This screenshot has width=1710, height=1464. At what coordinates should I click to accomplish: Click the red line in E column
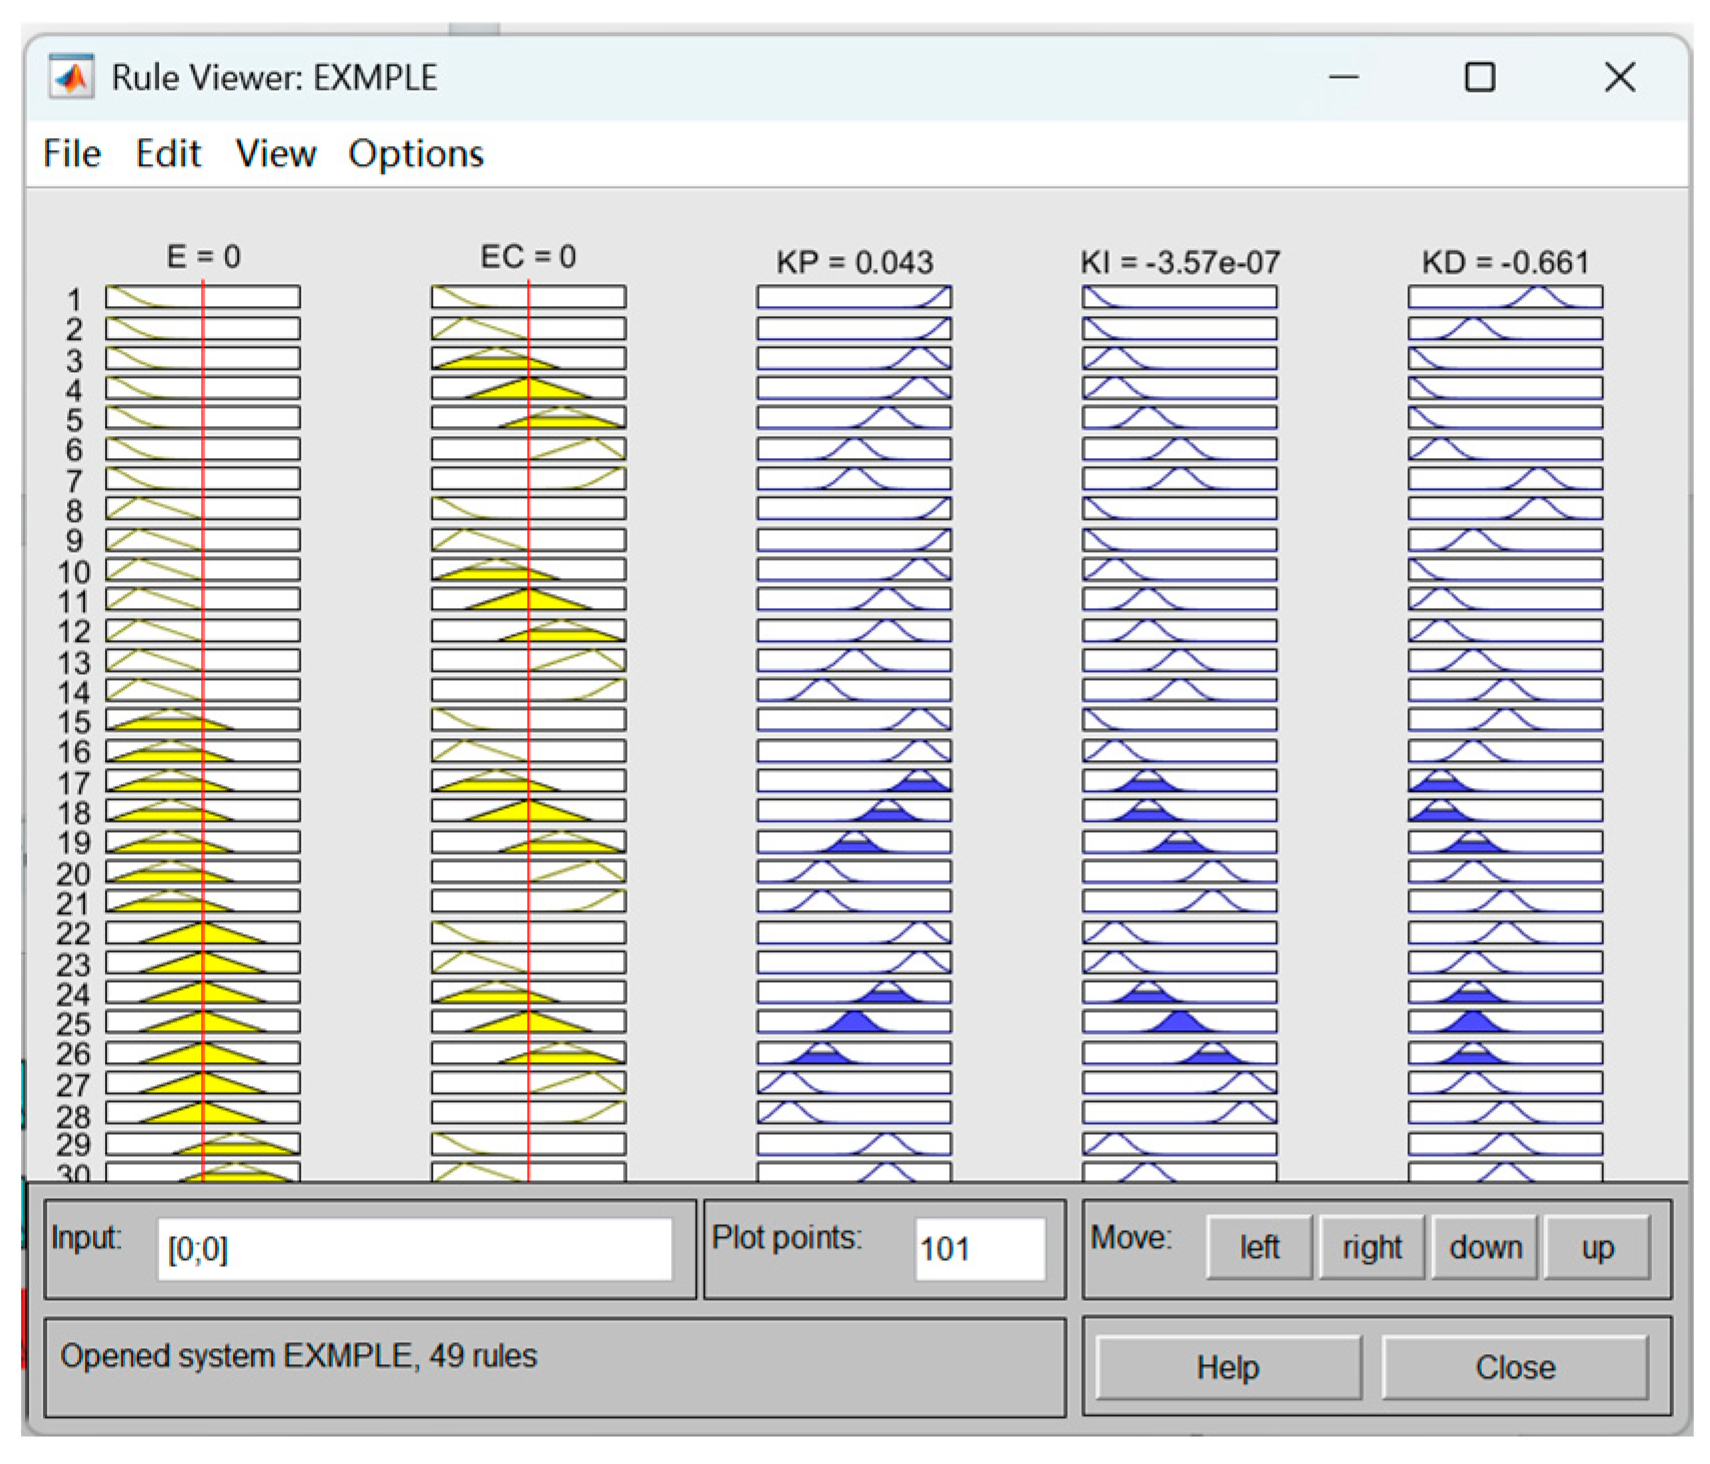pyautogui.click(x=203, y=730)
